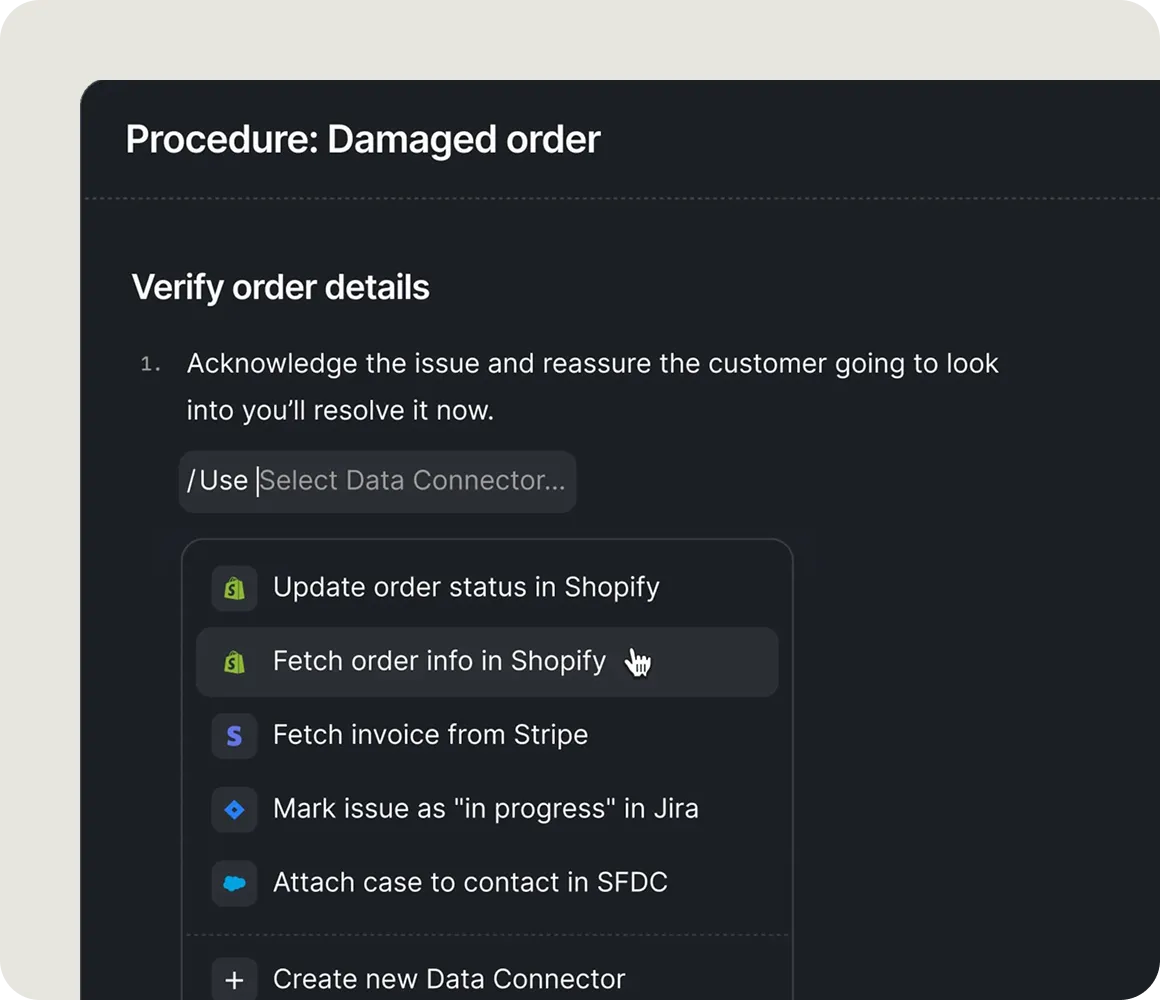Click the Shopify icon beside Fetch order info

(234, 662)
